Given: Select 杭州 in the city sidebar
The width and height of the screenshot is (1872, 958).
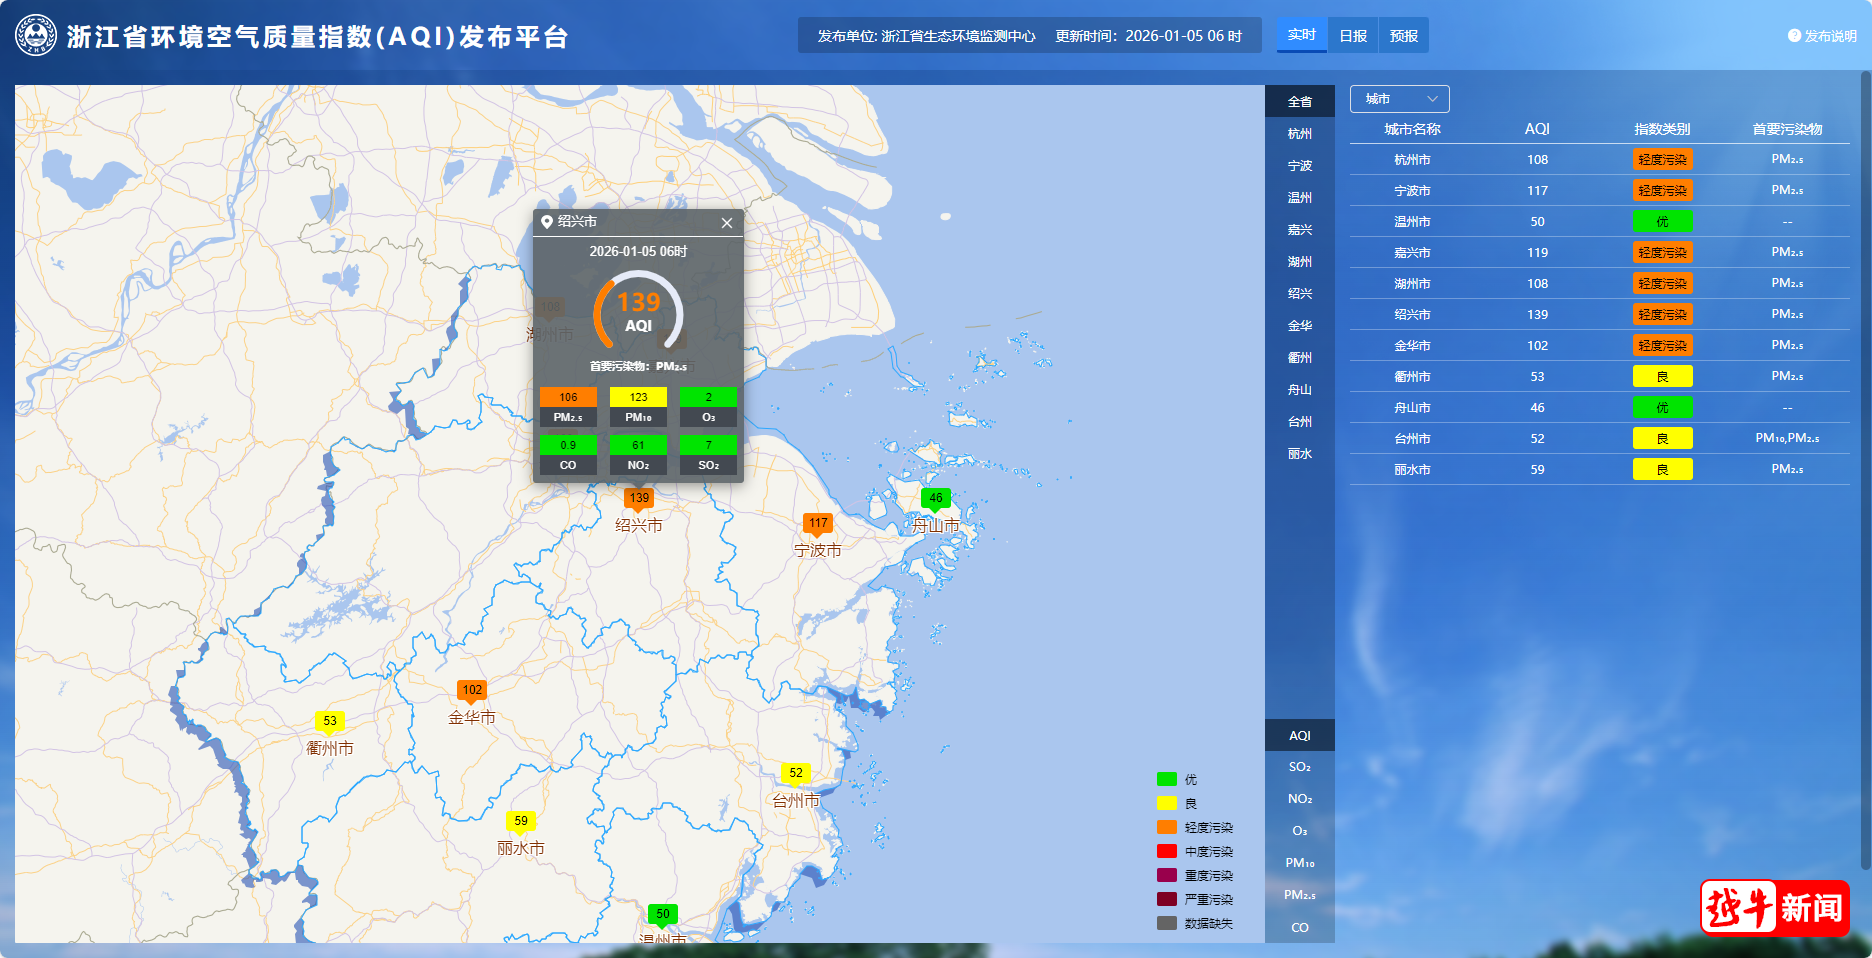Looking at the screenshot, I should 1299,134.
